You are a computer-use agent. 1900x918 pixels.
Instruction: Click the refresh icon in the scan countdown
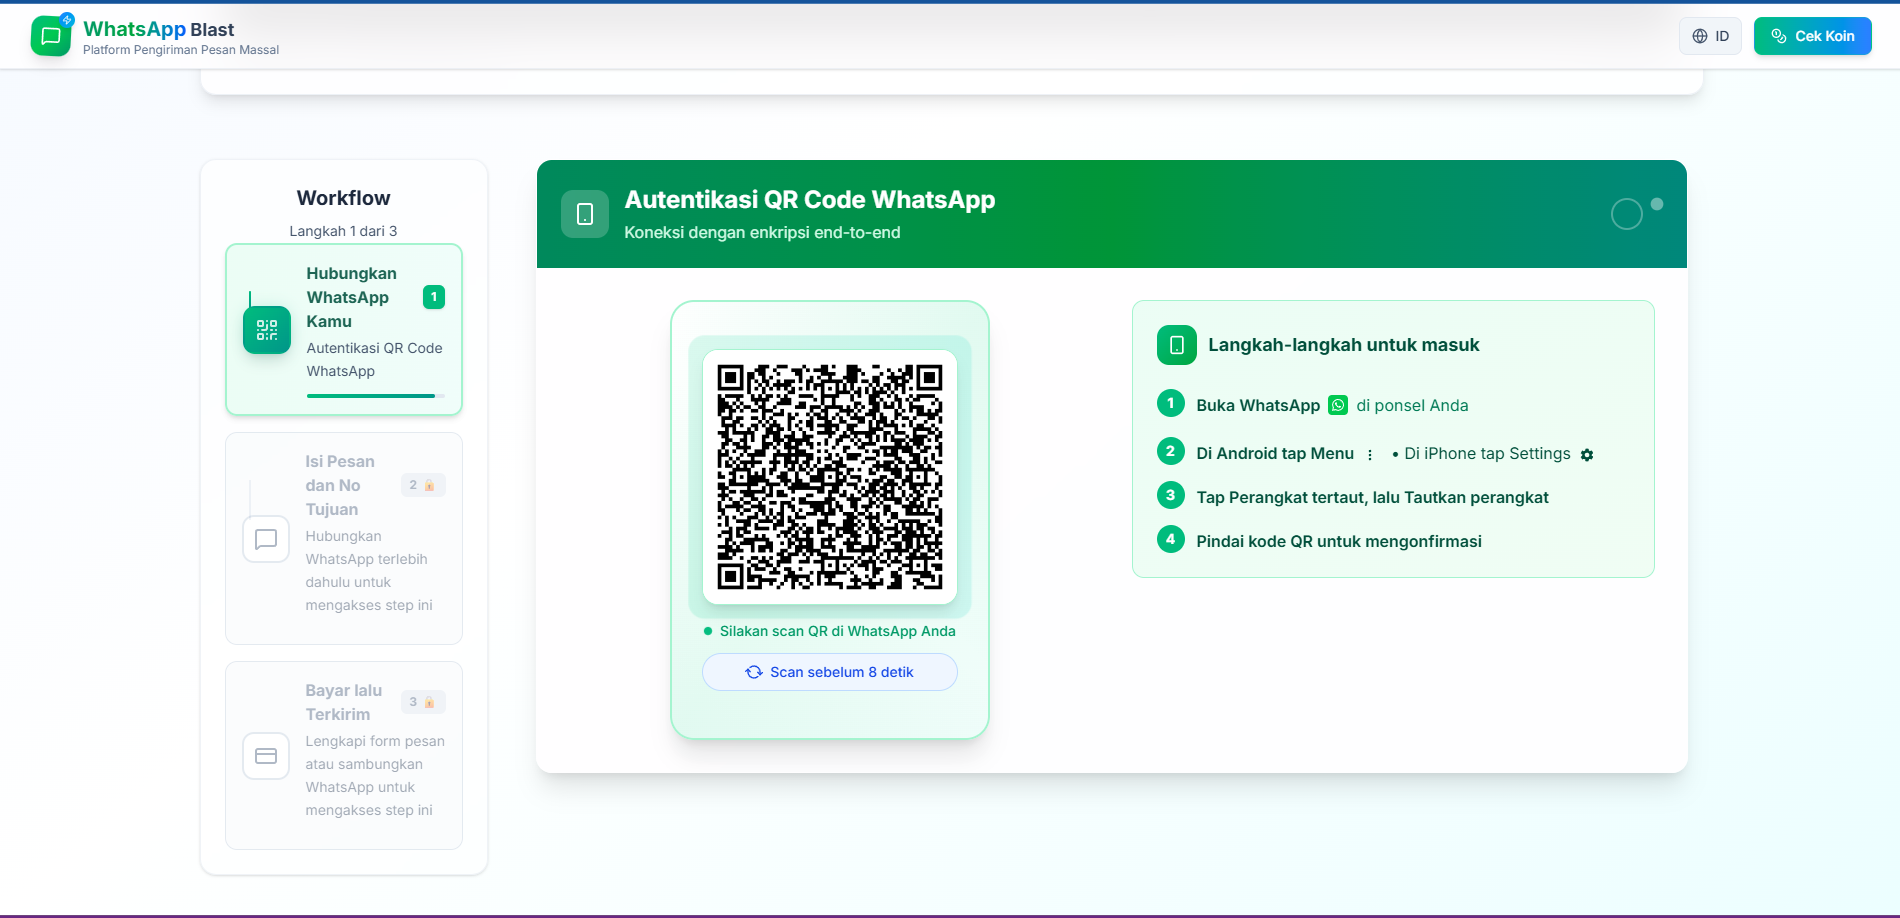754,672
